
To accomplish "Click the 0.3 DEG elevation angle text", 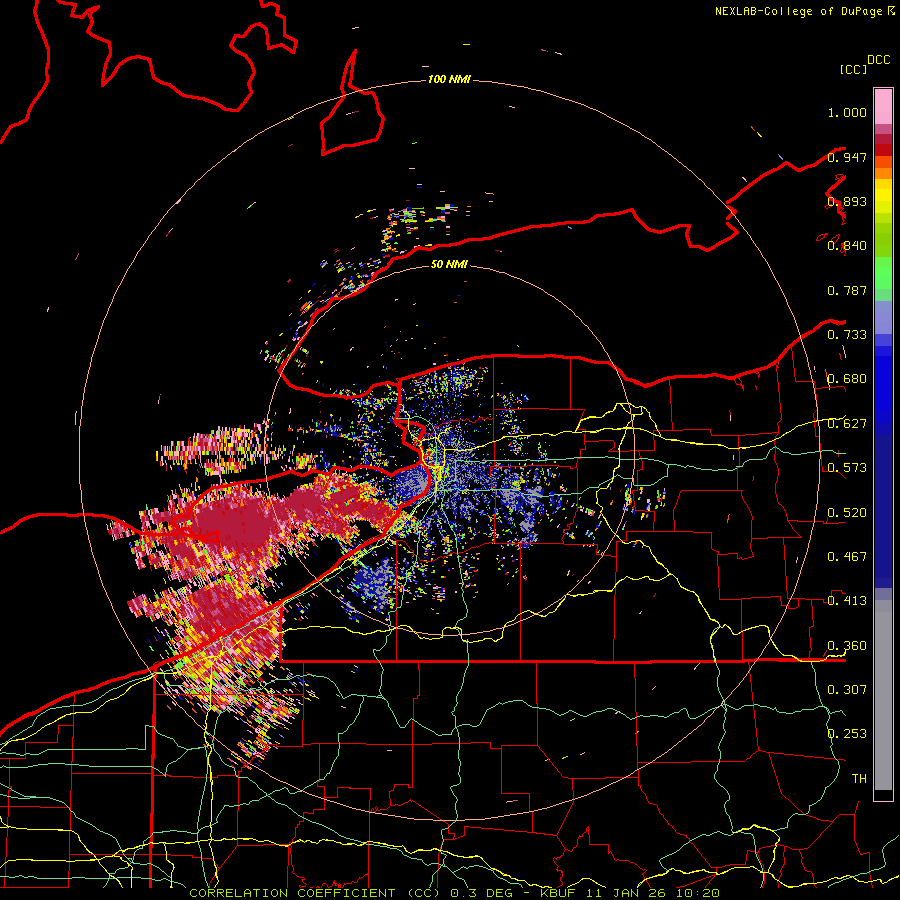I will pyautogui.click(x=480, y=893).
